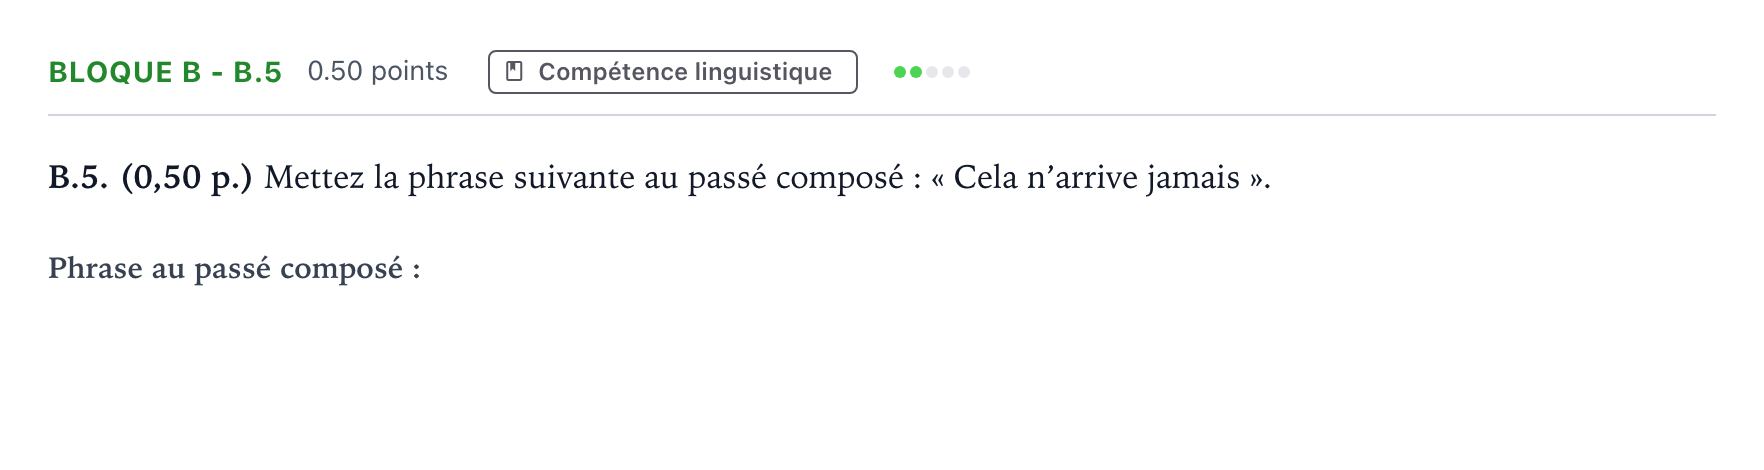This screenshot has width=1764, height=470.
Task: Click the green BLOQUE B heading text
Action: [x=125, y=72]
